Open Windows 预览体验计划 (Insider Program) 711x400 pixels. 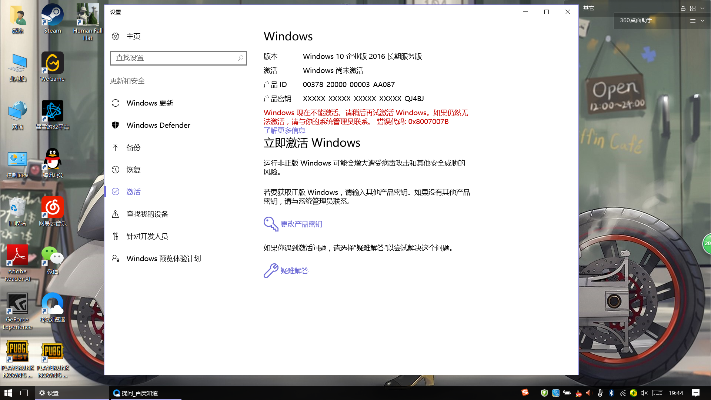tap(163, 258)
